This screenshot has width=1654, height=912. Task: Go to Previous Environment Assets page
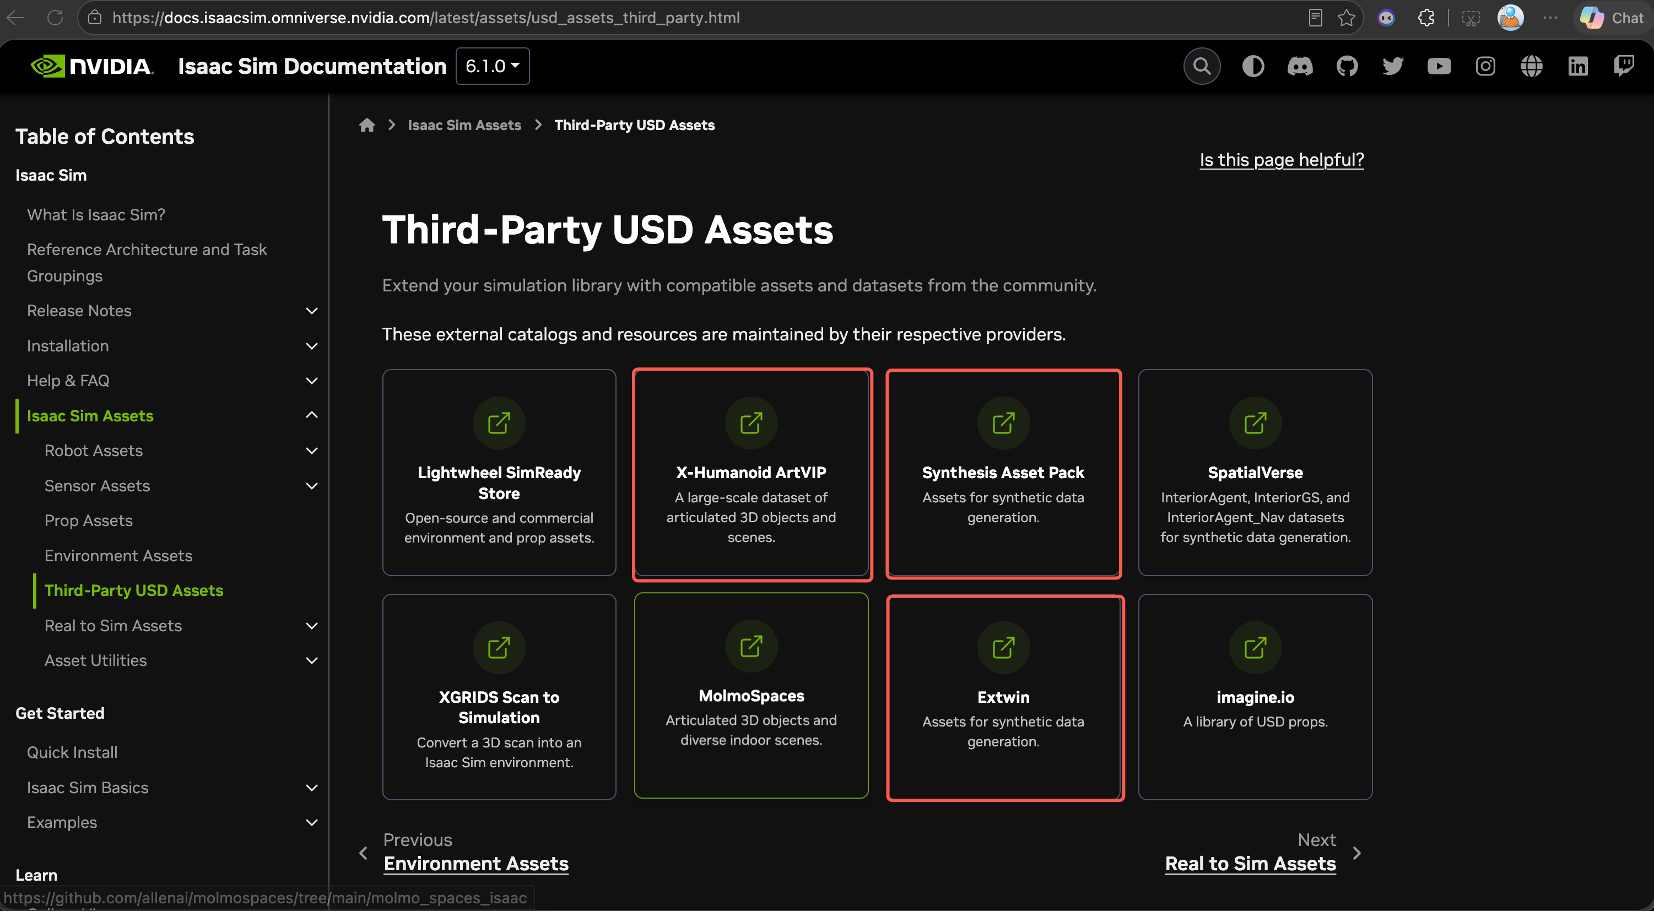pos(476,864)
